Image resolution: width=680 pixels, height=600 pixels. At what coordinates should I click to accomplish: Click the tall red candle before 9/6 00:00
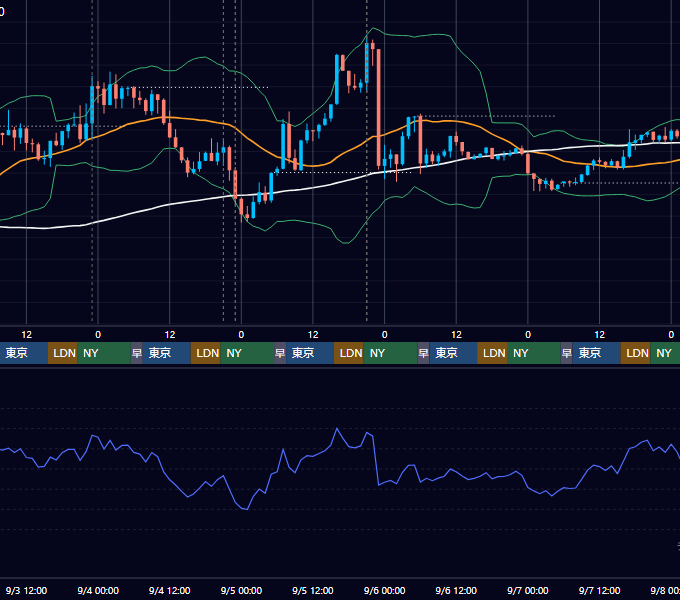click(379, 108)
